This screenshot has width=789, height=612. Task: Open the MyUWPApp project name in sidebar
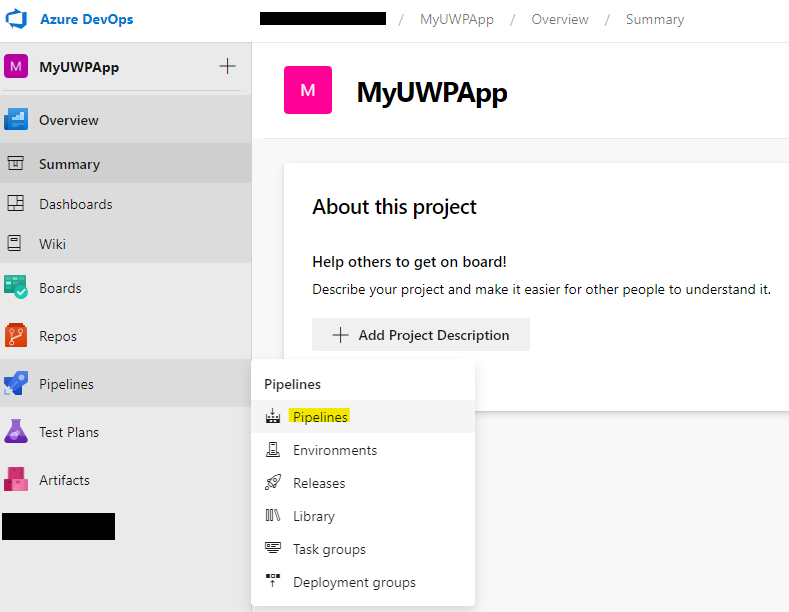pyautogui.click(x=79, y=67)
